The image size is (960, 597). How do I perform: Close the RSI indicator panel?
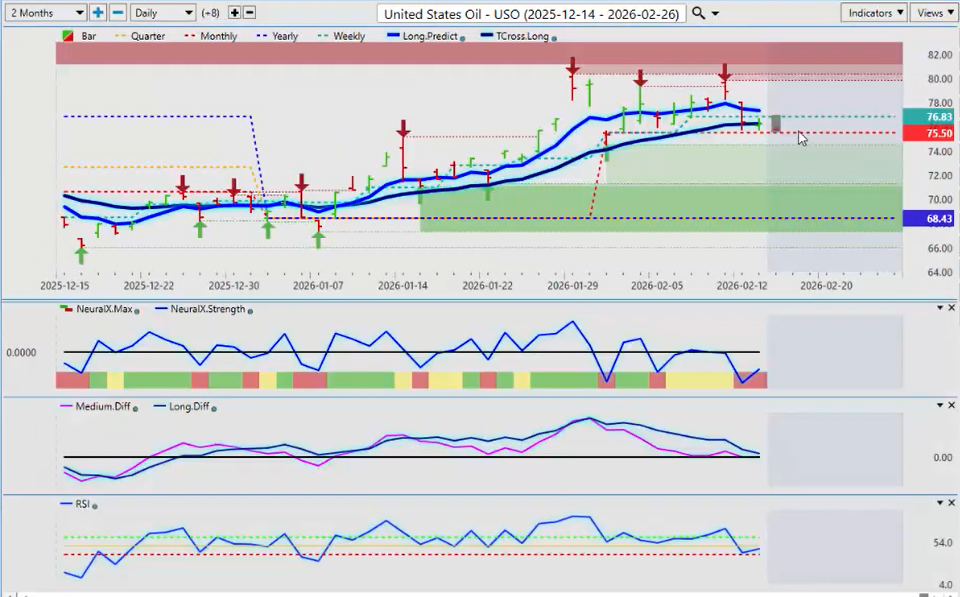click(951, 503)
